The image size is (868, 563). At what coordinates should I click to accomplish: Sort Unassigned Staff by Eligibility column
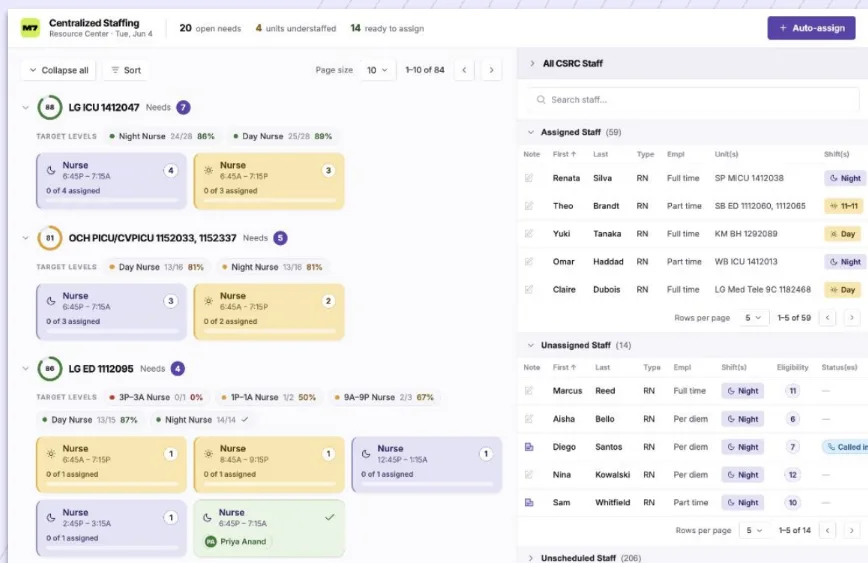click(792, 367)
